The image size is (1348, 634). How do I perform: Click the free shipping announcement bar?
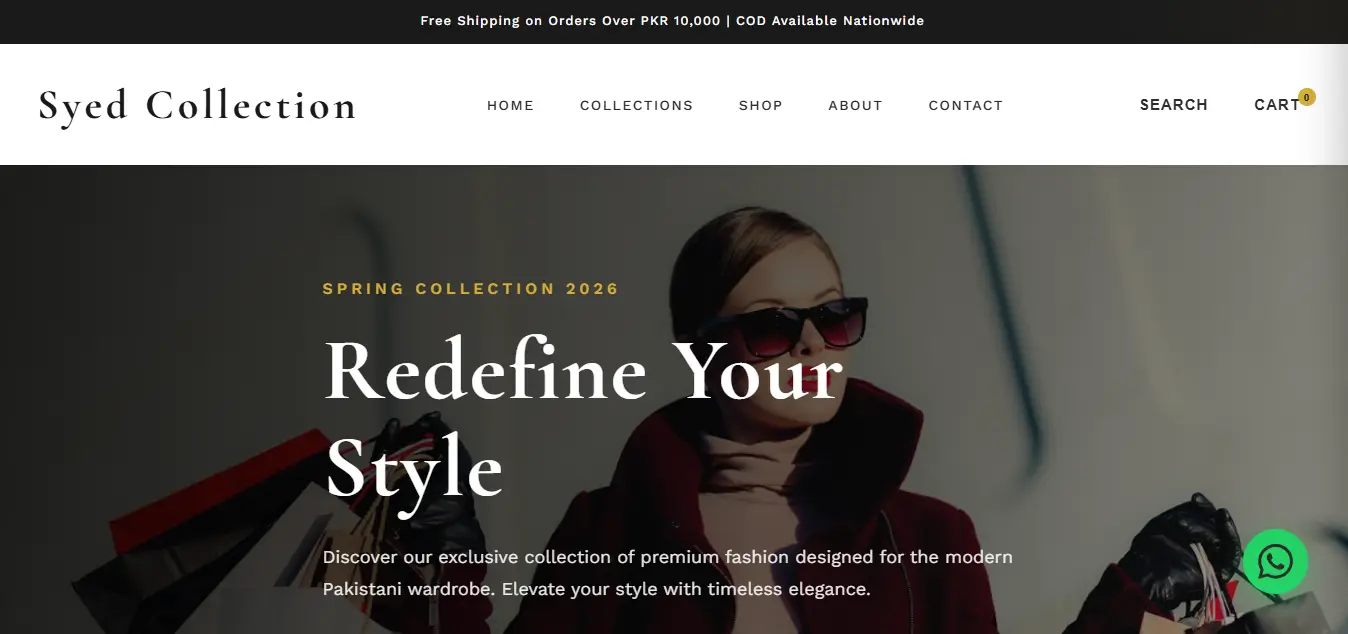[674, 20]
